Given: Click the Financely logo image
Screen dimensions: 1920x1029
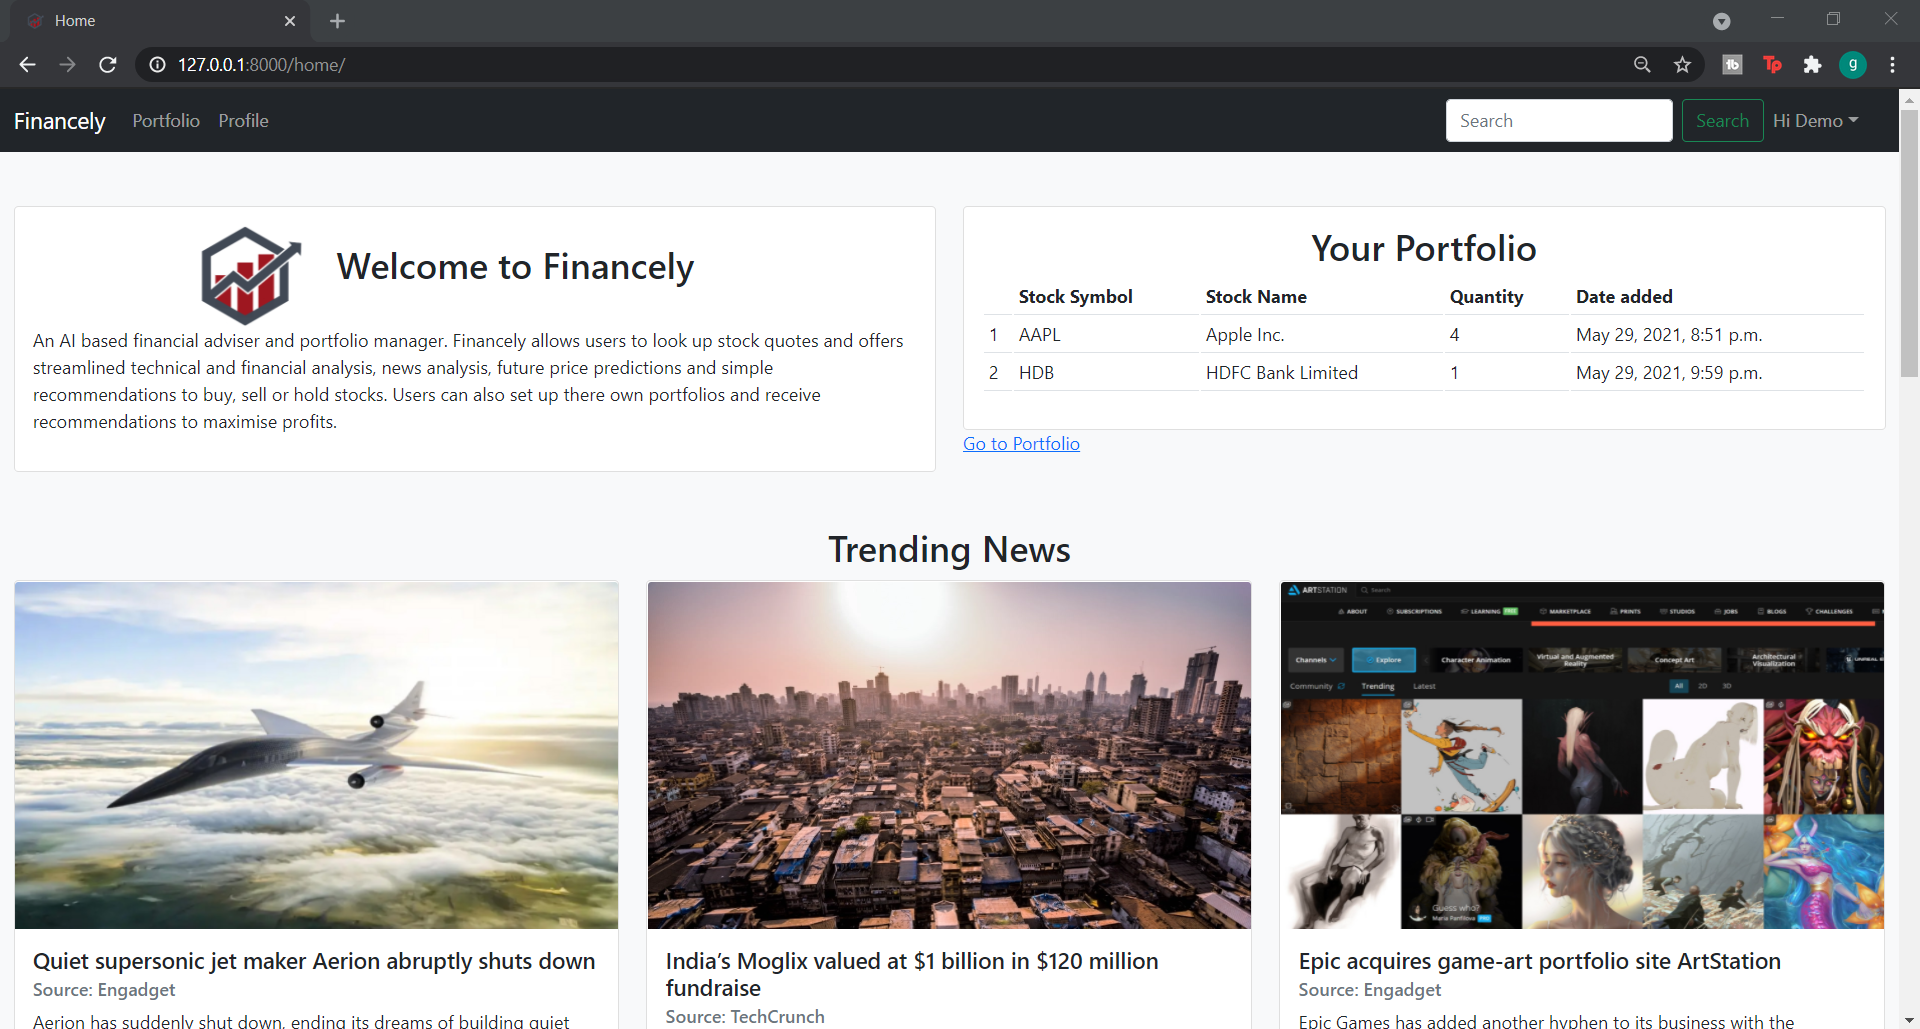Looking at the screenshot, I should [251, 275].
